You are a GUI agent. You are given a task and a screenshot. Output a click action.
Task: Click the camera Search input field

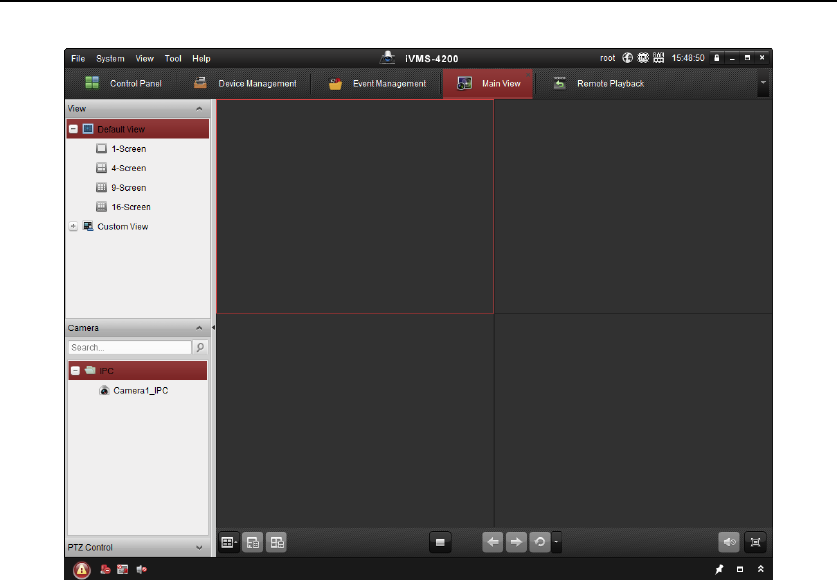click(130, 347)
